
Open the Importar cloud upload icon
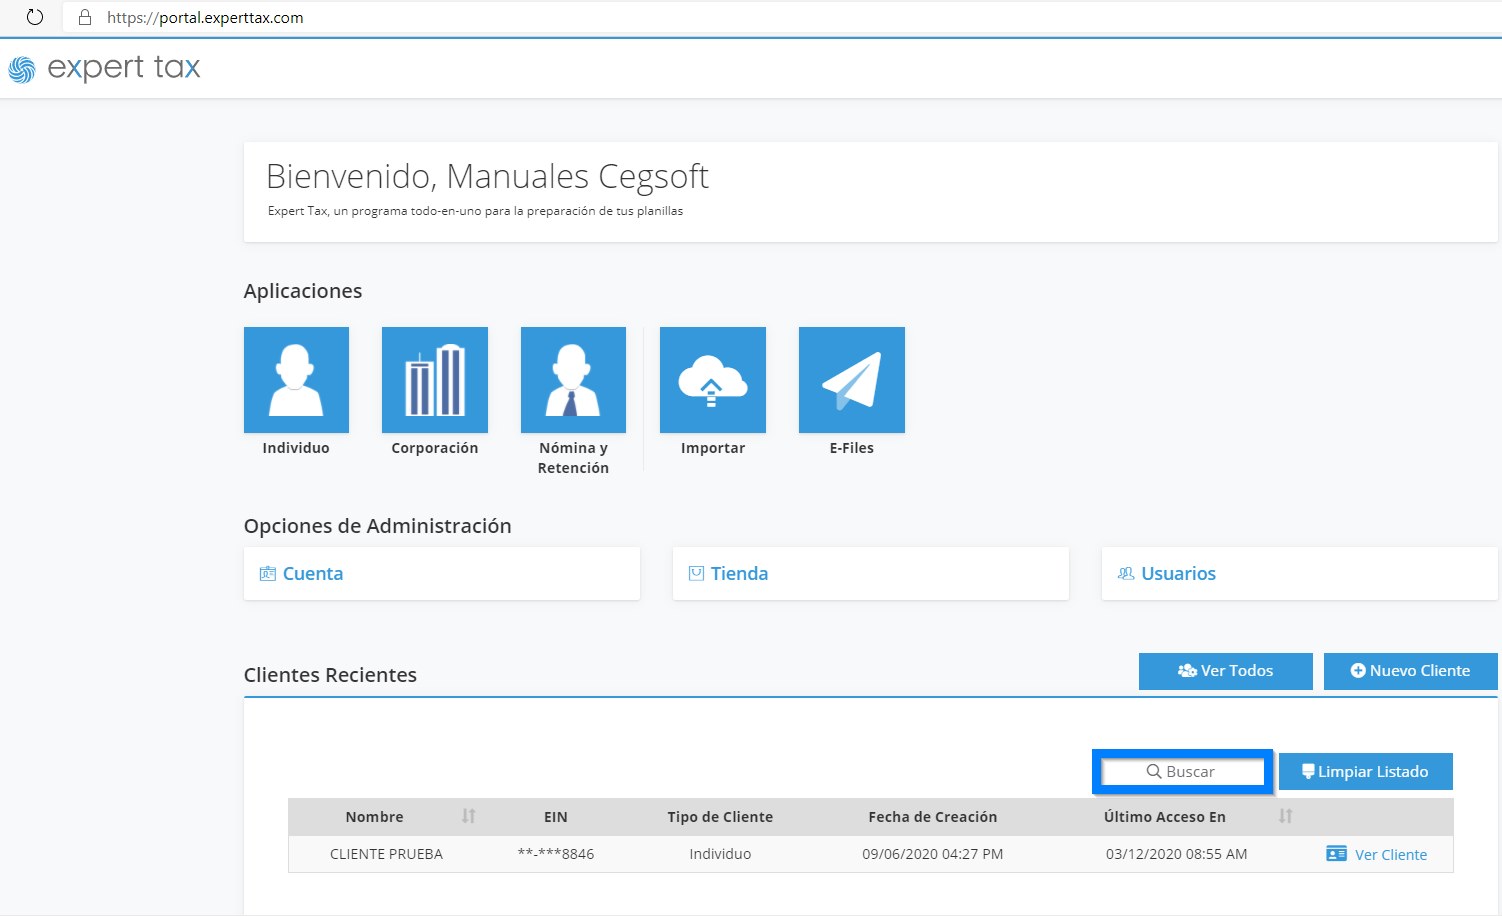(713, 380)
